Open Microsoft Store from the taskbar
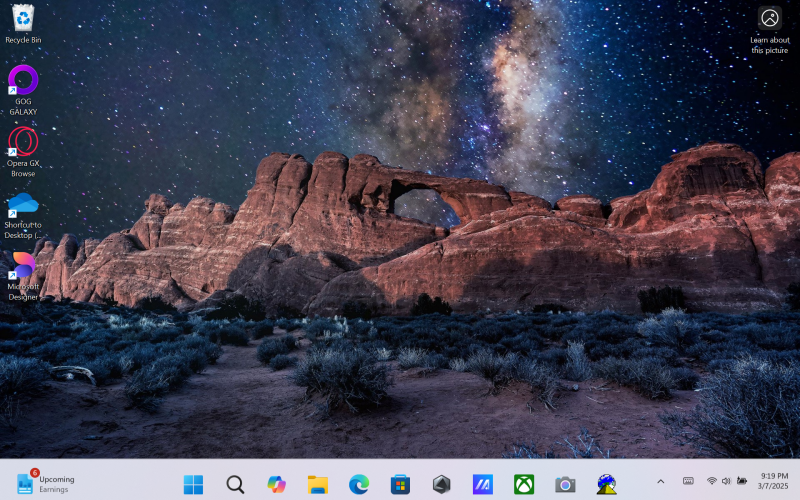The image size is (800, 500). tap(401, 484)
